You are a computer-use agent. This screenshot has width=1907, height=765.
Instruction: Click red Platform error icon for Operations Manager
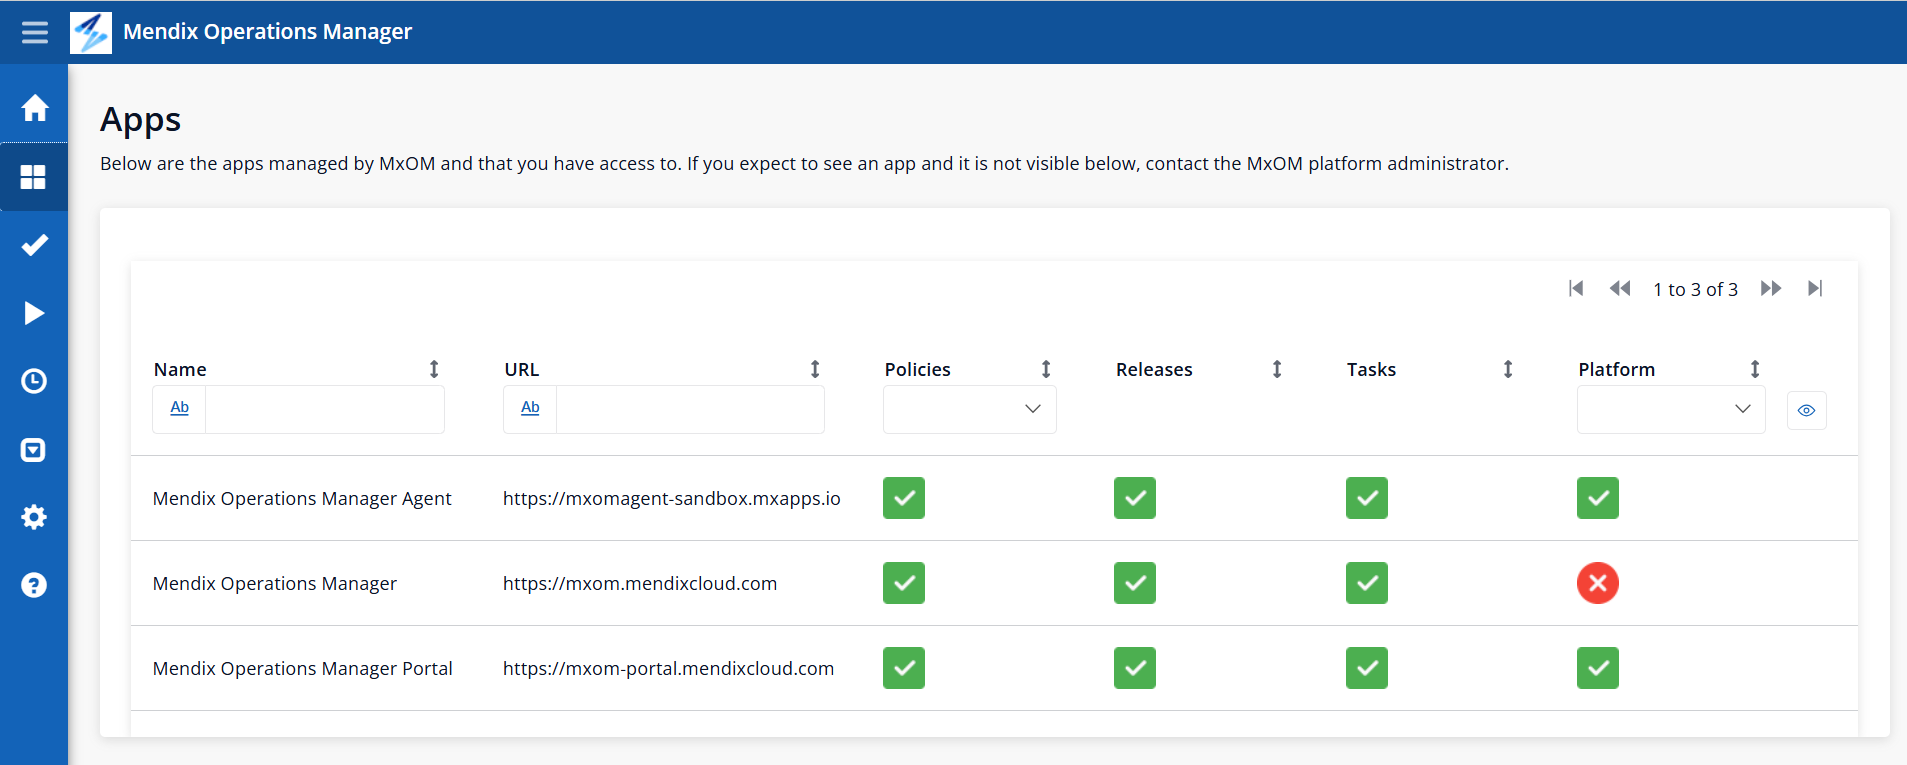[x=1598, y=583]
